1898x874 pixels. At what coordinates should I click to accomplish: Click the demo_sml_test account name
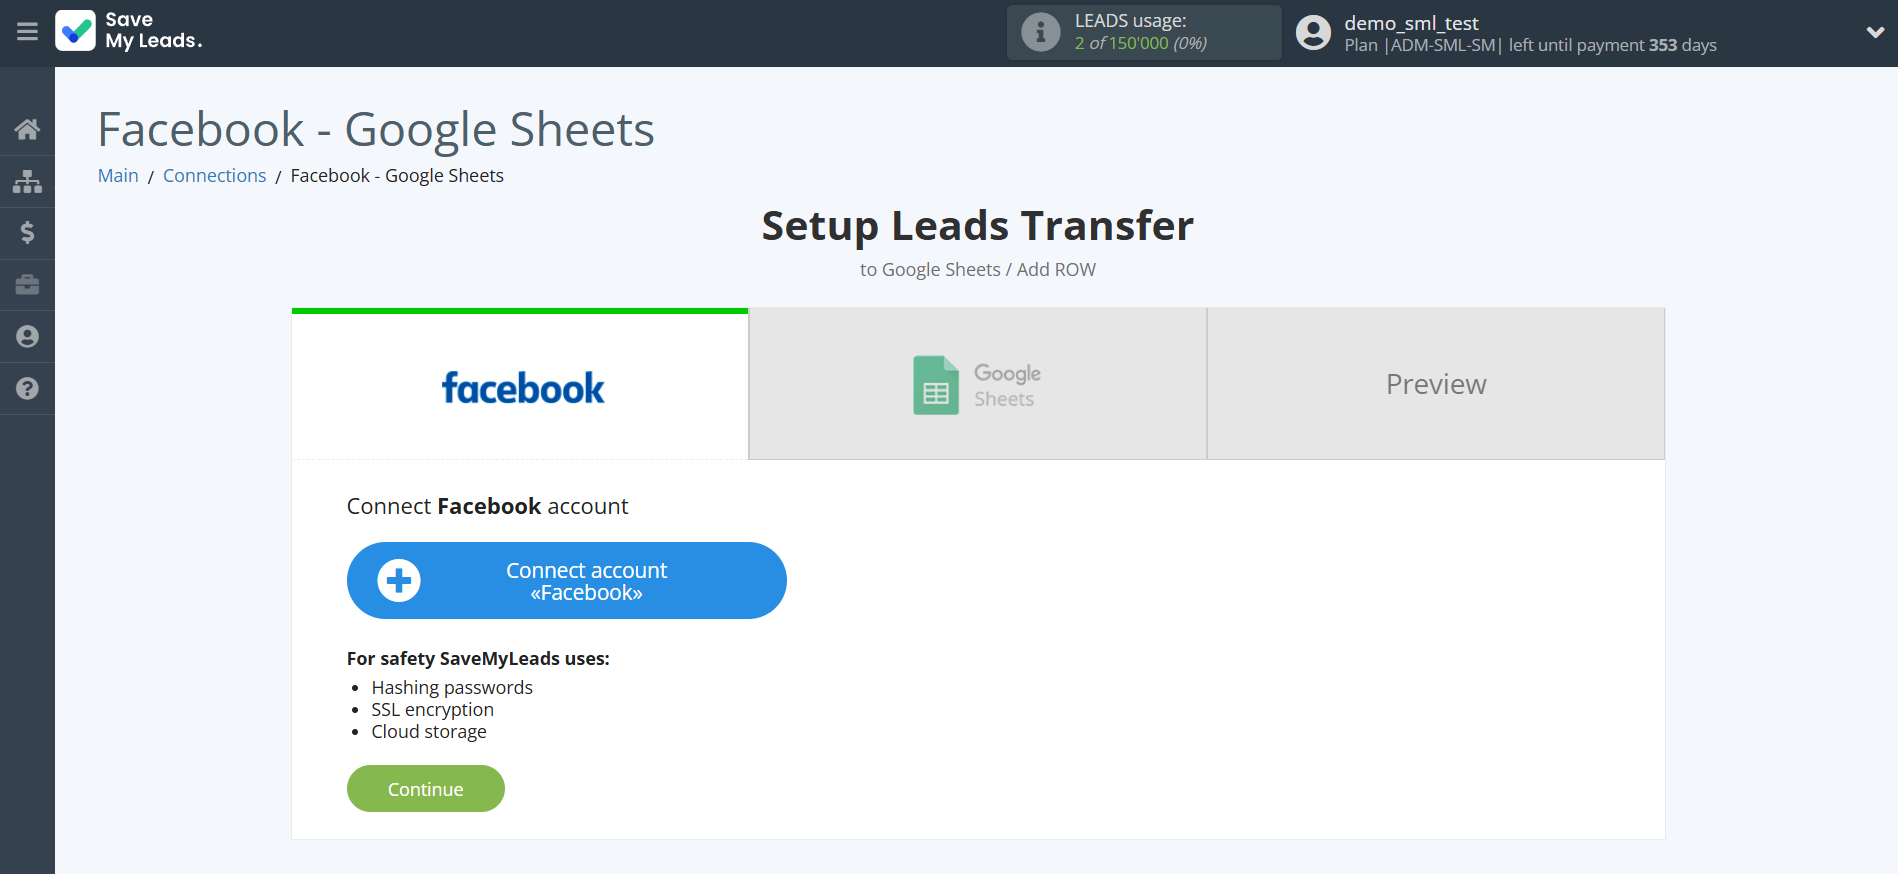pyautogui.click(x=1410, y=23)
